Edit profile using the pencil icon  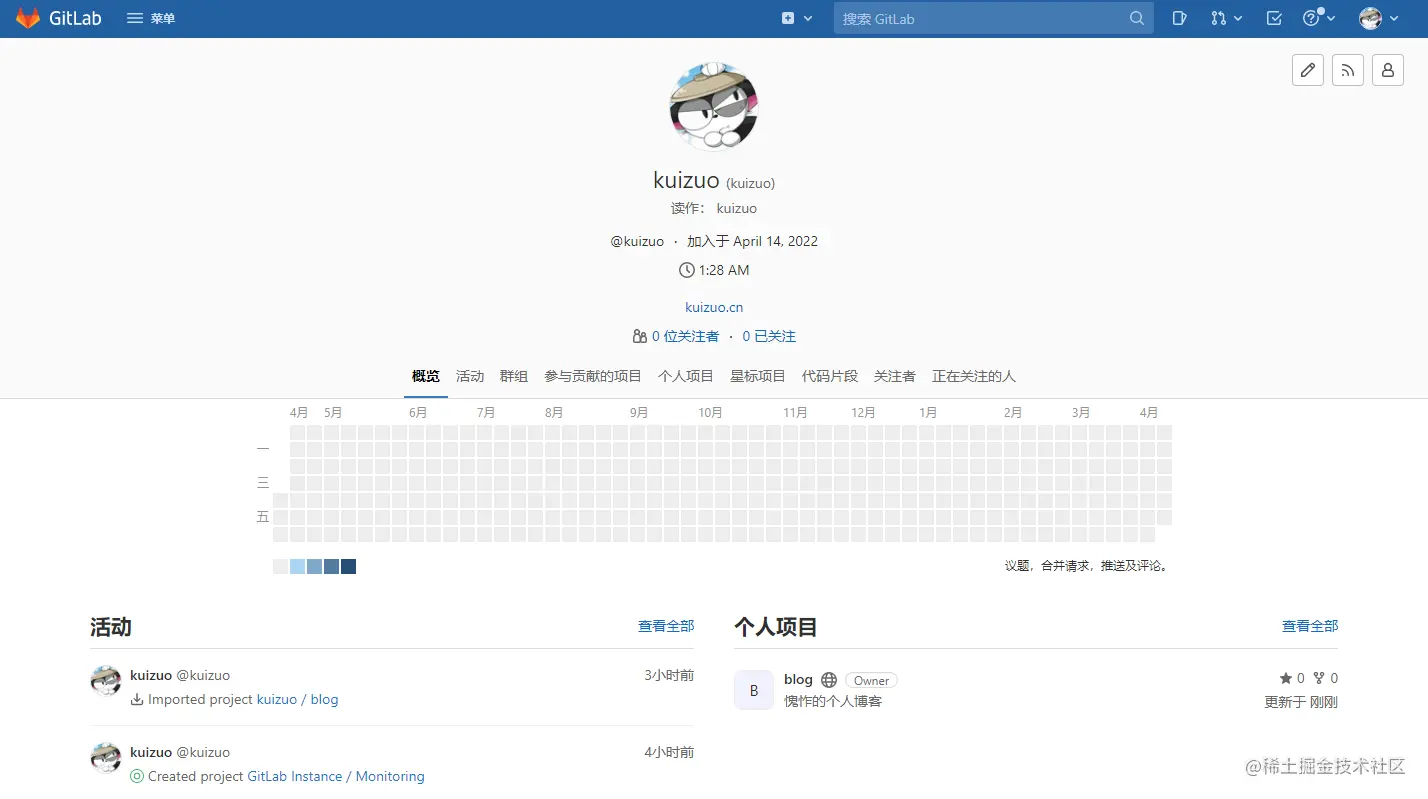(1307, 70)
